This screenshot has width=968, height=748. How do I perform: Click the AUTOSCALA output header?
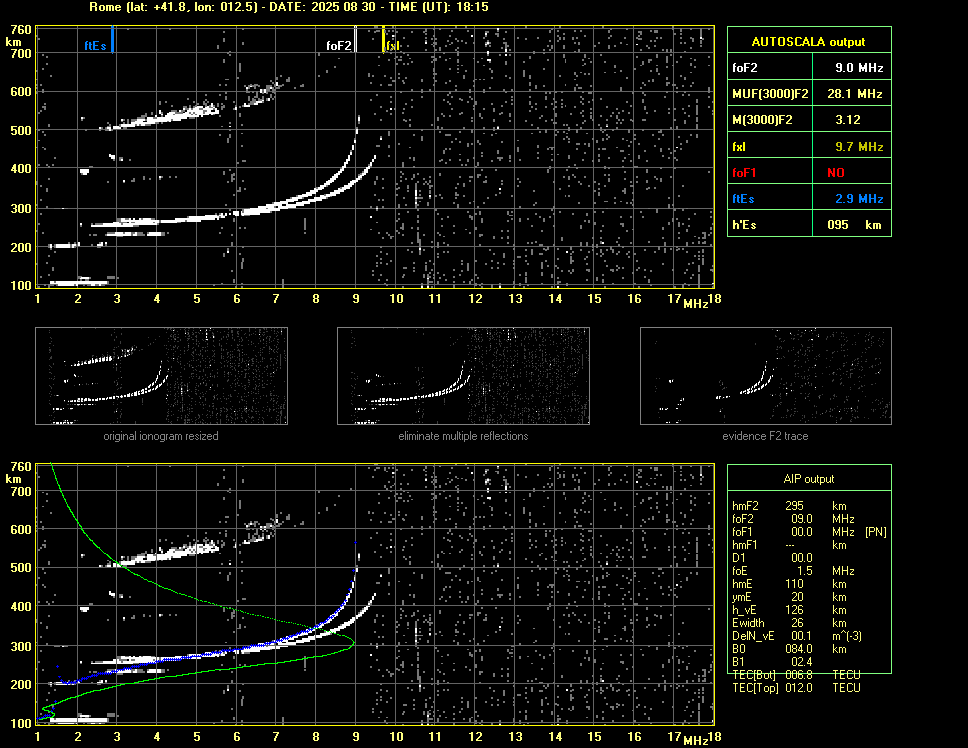pos(809,41)
